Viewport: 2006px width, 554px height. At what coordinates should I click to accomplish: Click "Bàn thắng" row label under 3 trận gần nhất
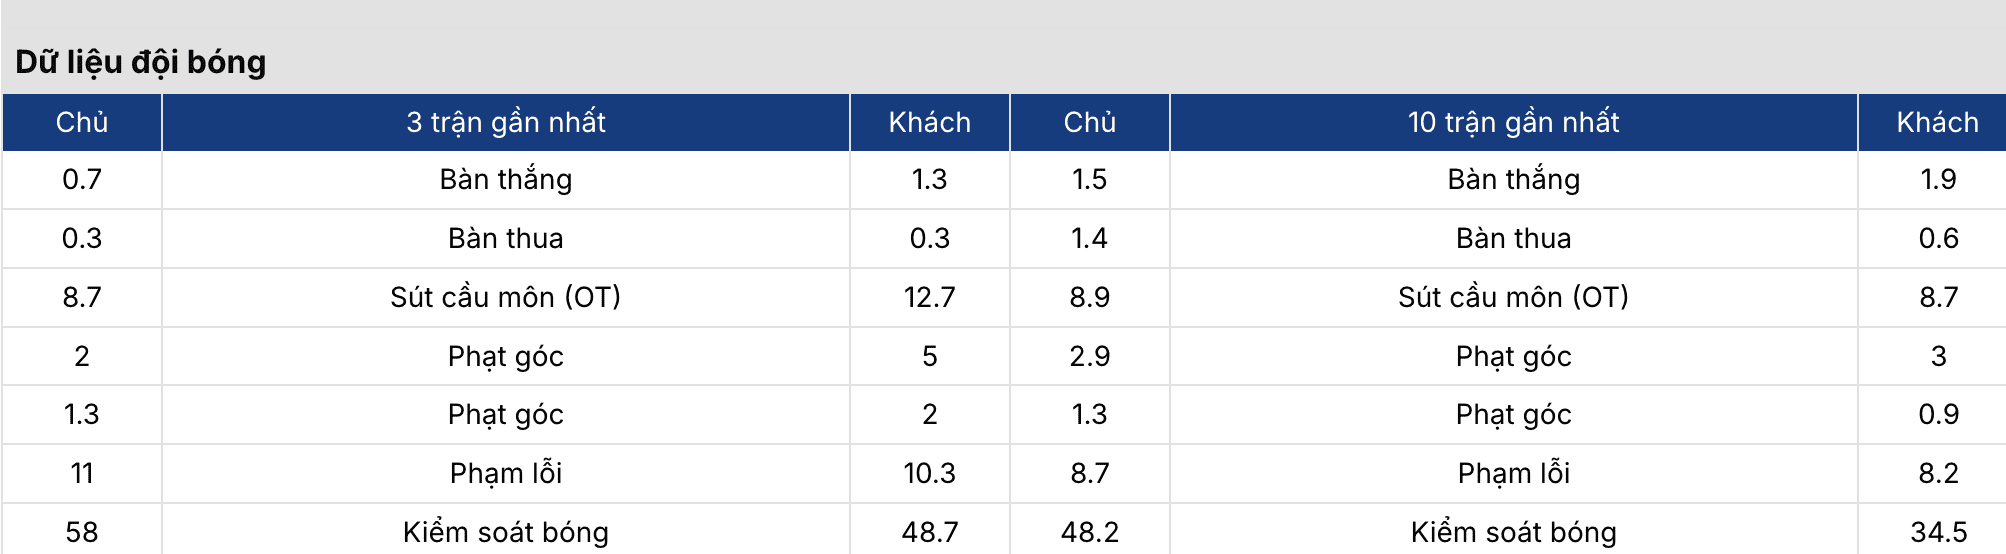[x=505, y=180]
